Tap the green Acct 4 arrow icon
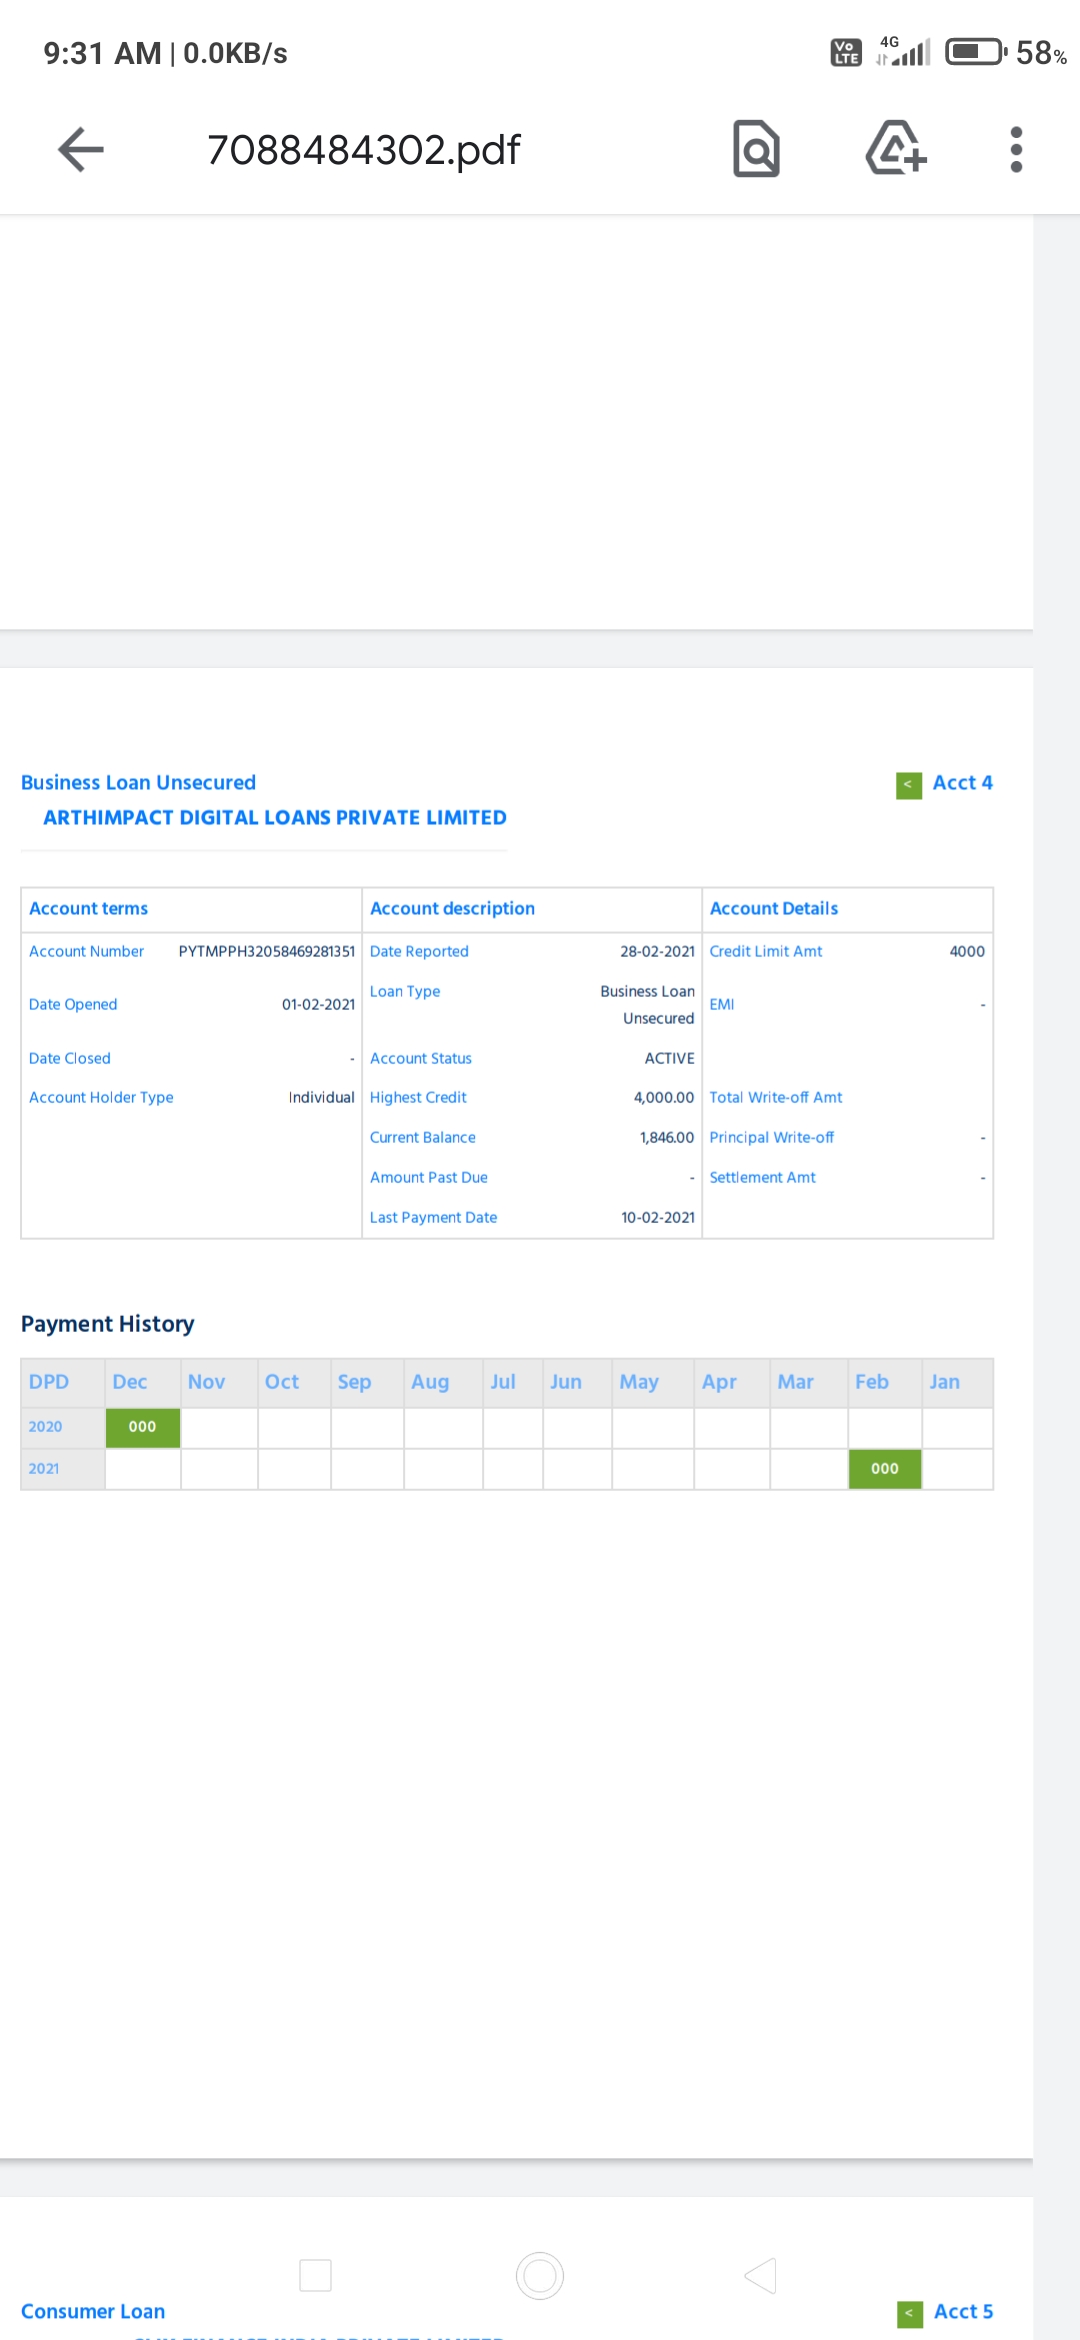The image size is (1080, 2340). (x=908, y=785)
